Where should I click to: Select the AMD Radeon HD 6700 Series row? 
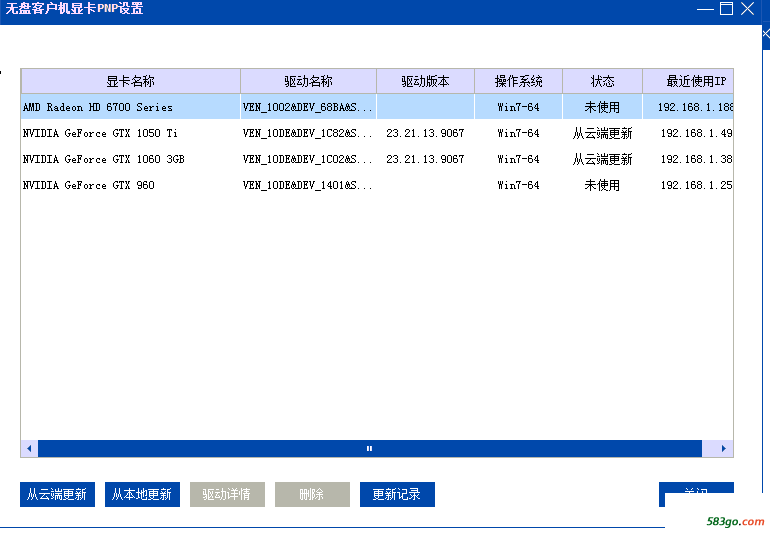[x=377, y=107]
